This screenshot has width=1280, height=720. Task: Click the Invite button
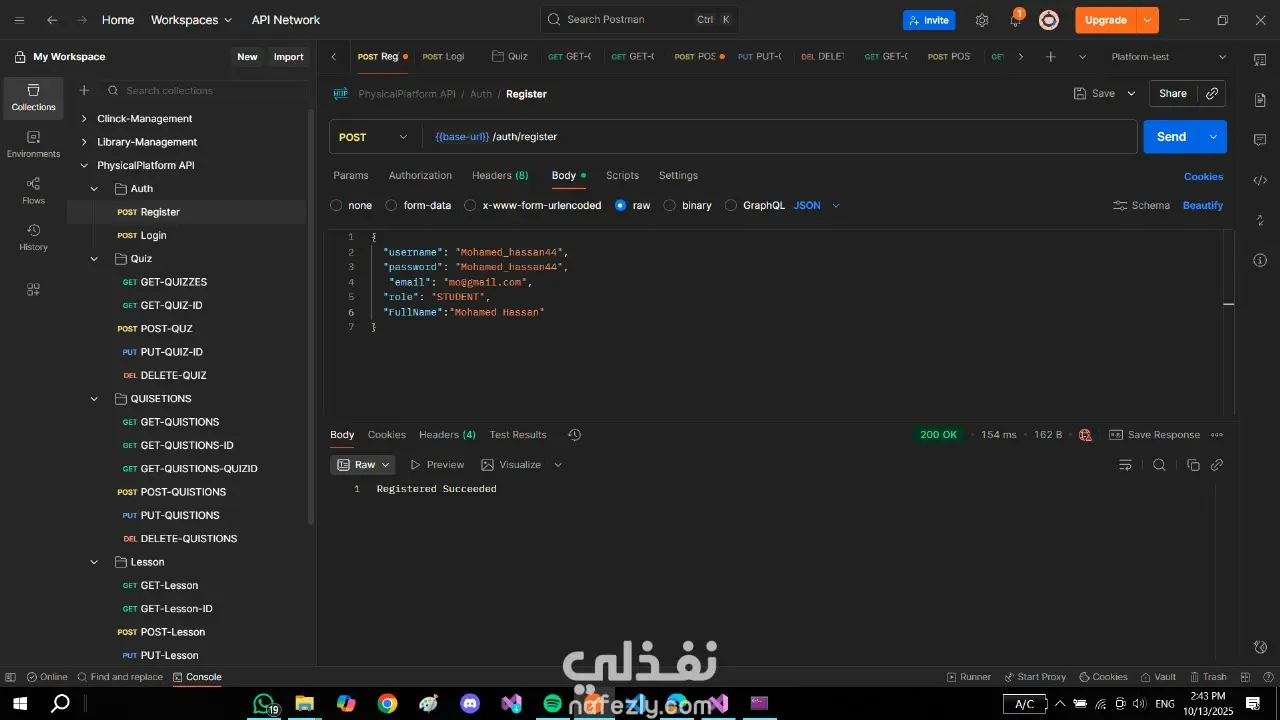coord(929,20)
